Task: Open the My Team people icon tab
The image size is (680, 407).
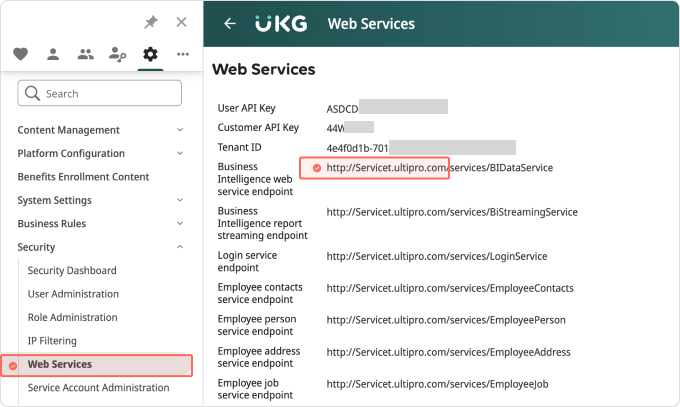Action: (85, 54)
